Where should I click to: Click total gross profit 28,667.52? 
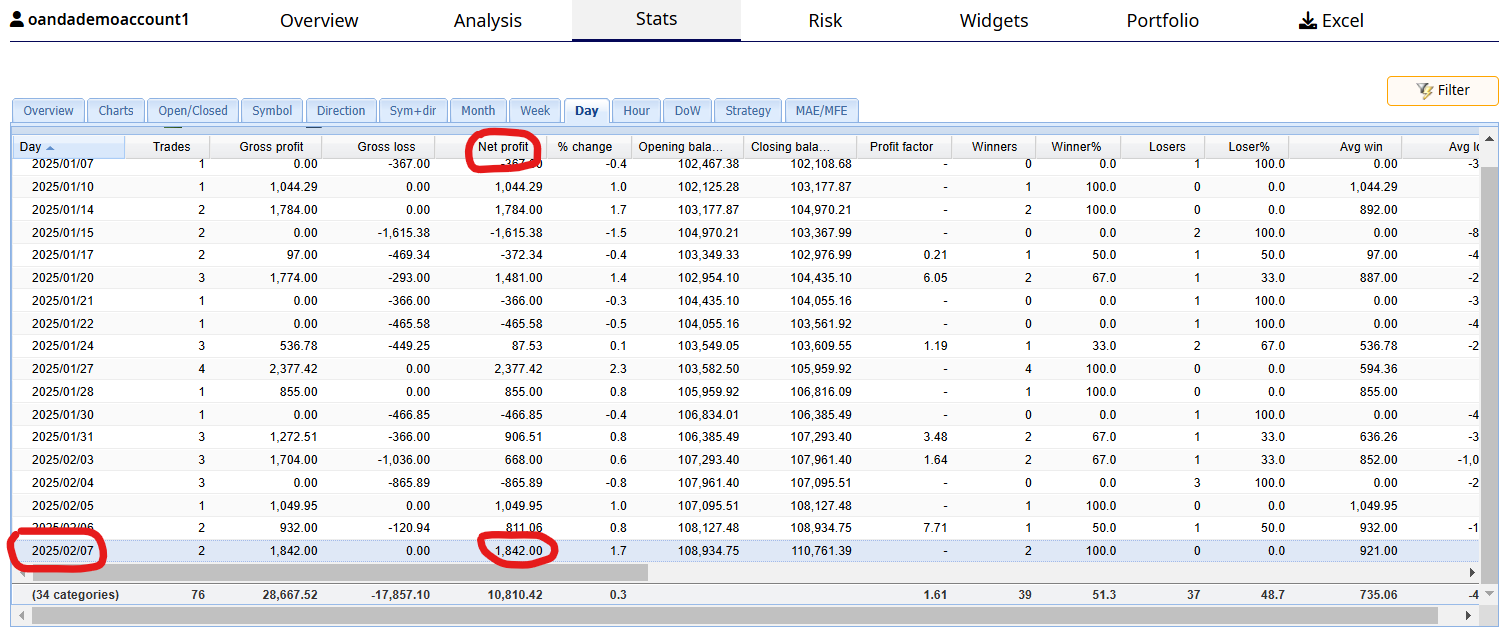click(x=289, y=595)
